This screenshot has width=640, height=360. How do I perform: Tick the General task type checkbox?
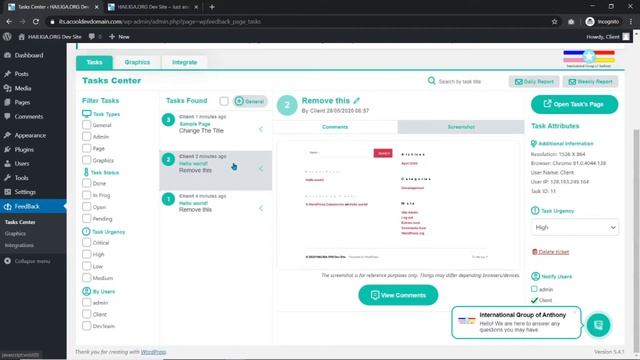87,125
